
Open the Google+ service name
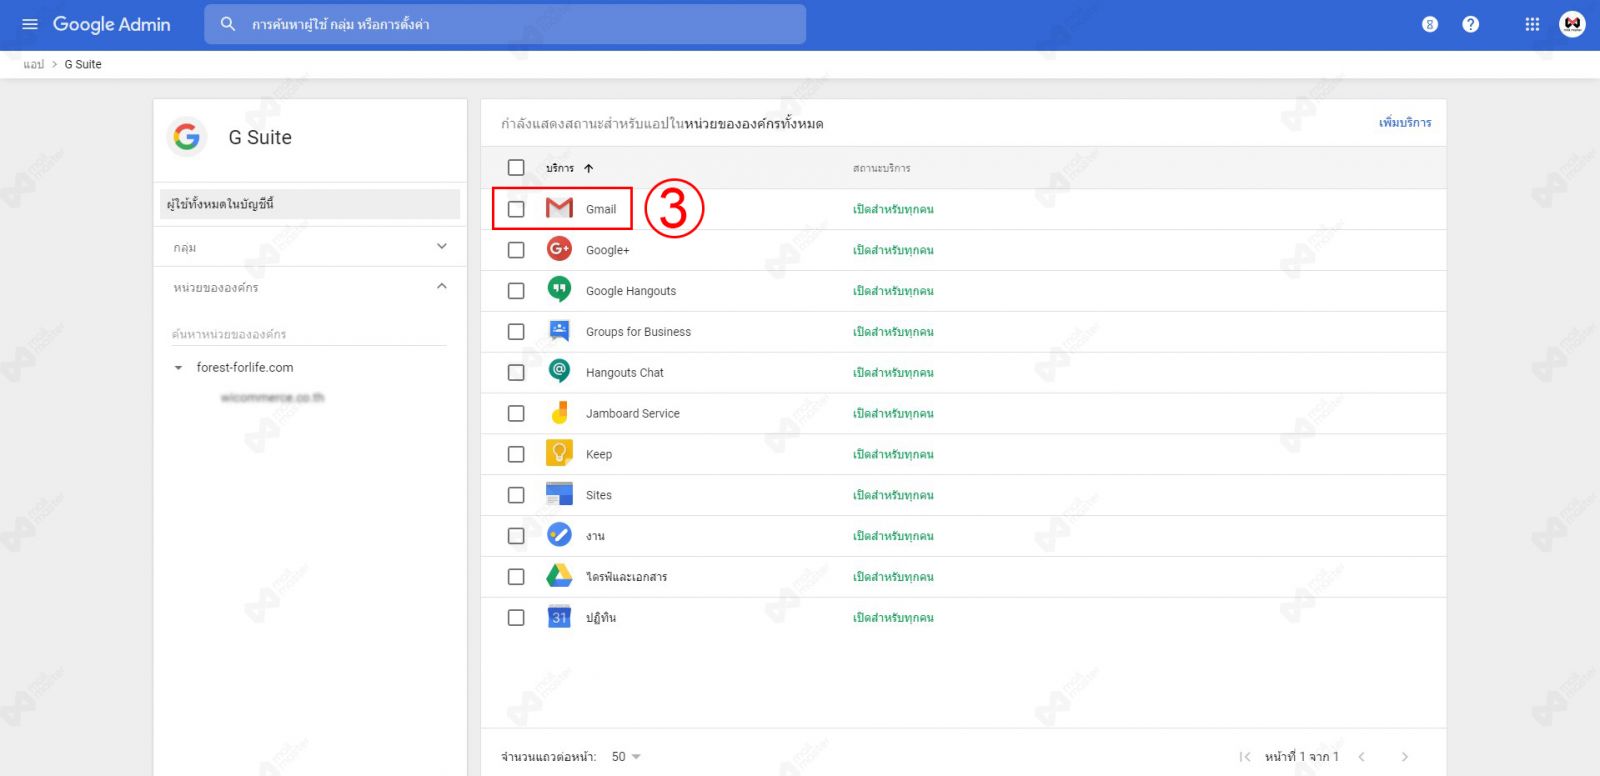click(608, 250)
